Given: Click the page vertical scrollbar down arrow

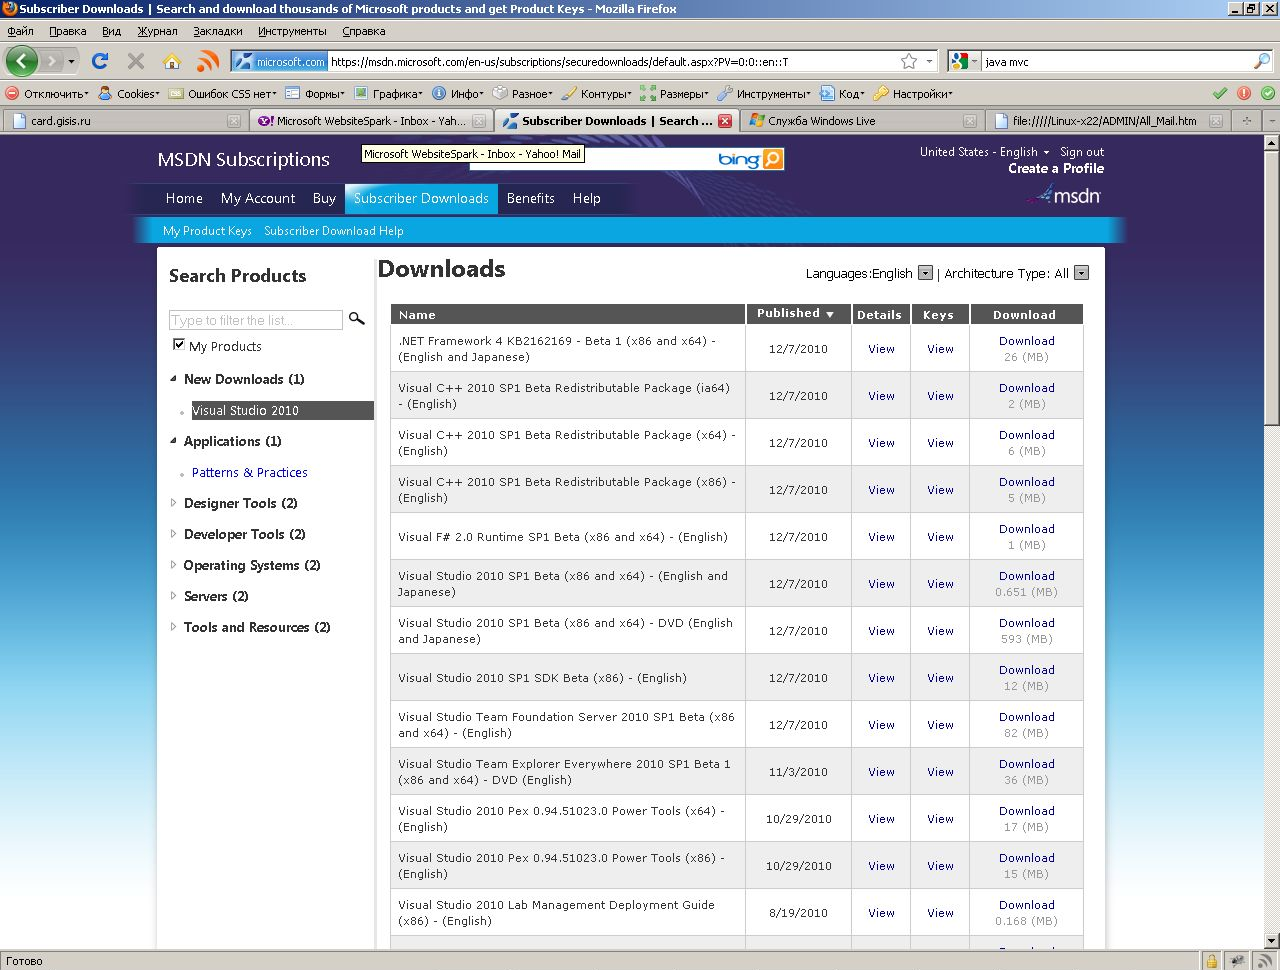Looking at the screenshot, I should pyautogui.click(x=1271, y=940).
